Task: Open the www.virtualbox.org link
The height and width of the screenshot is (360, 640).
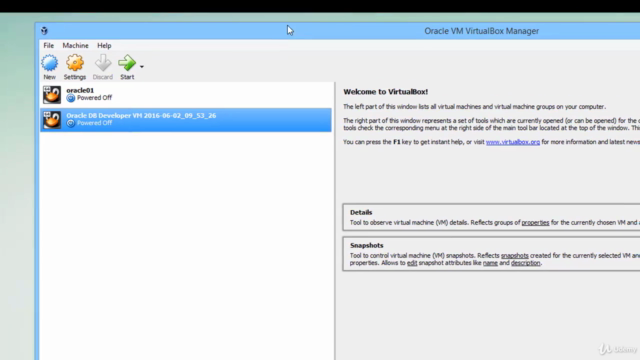Action: (513, 142)
